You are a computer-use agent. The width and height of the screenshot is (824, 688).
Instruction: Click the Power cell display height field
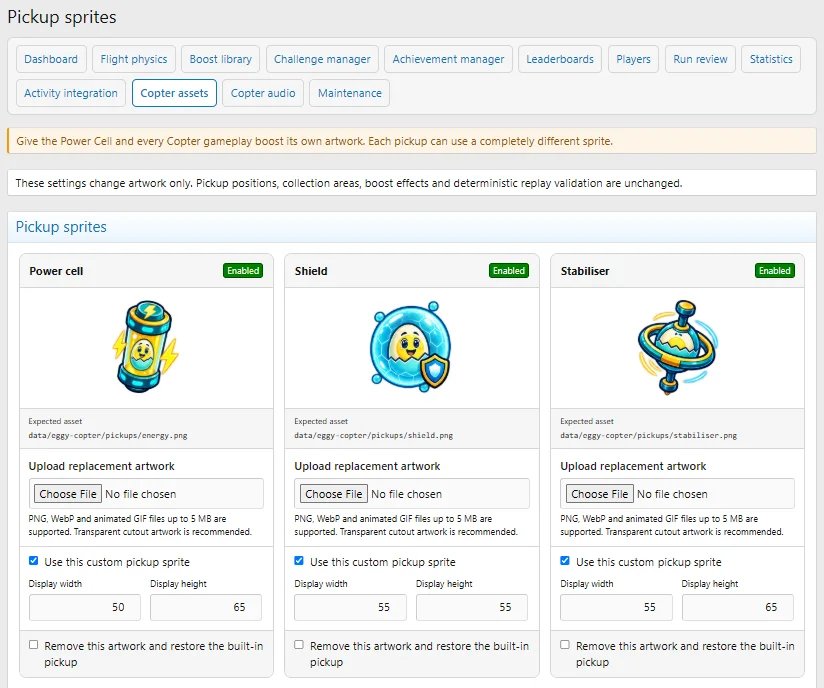(x=206, y=607)
